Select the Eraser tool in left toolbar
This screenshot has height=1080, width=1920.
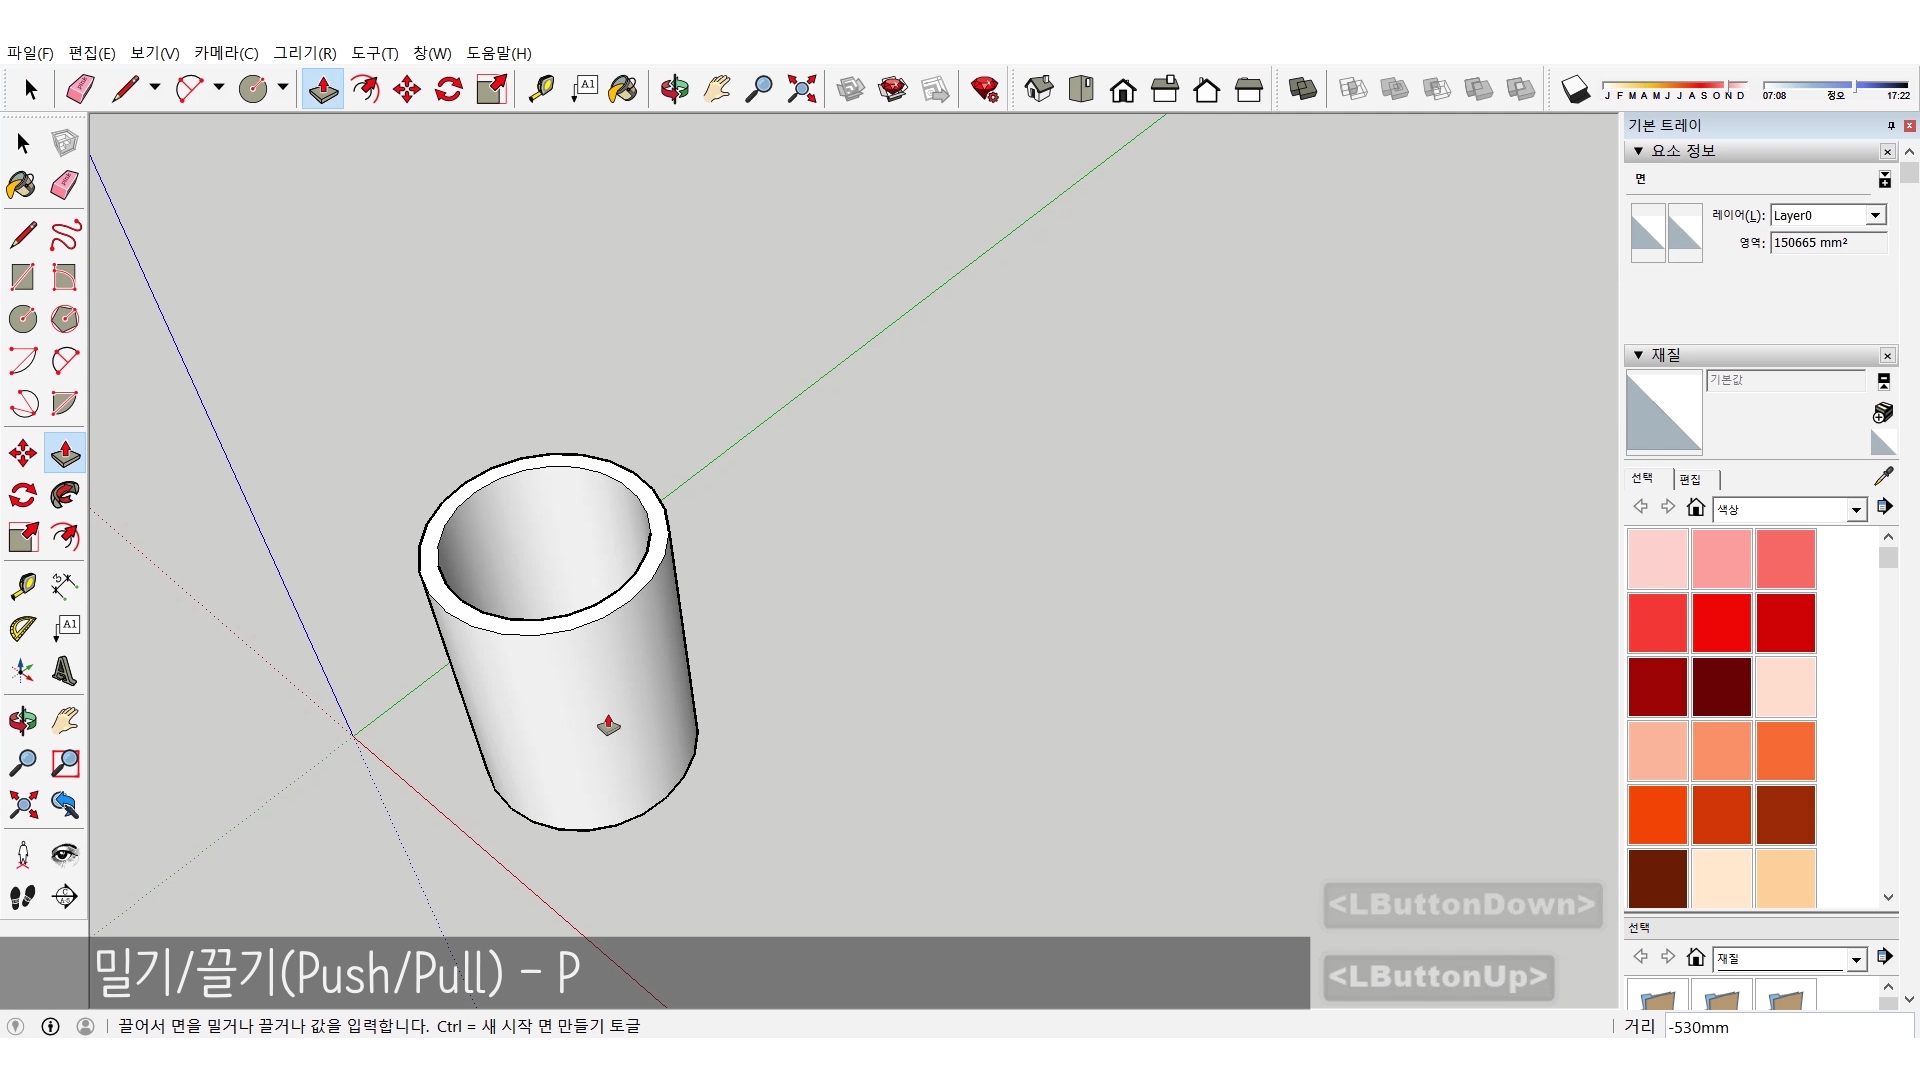tap(65, 185)
